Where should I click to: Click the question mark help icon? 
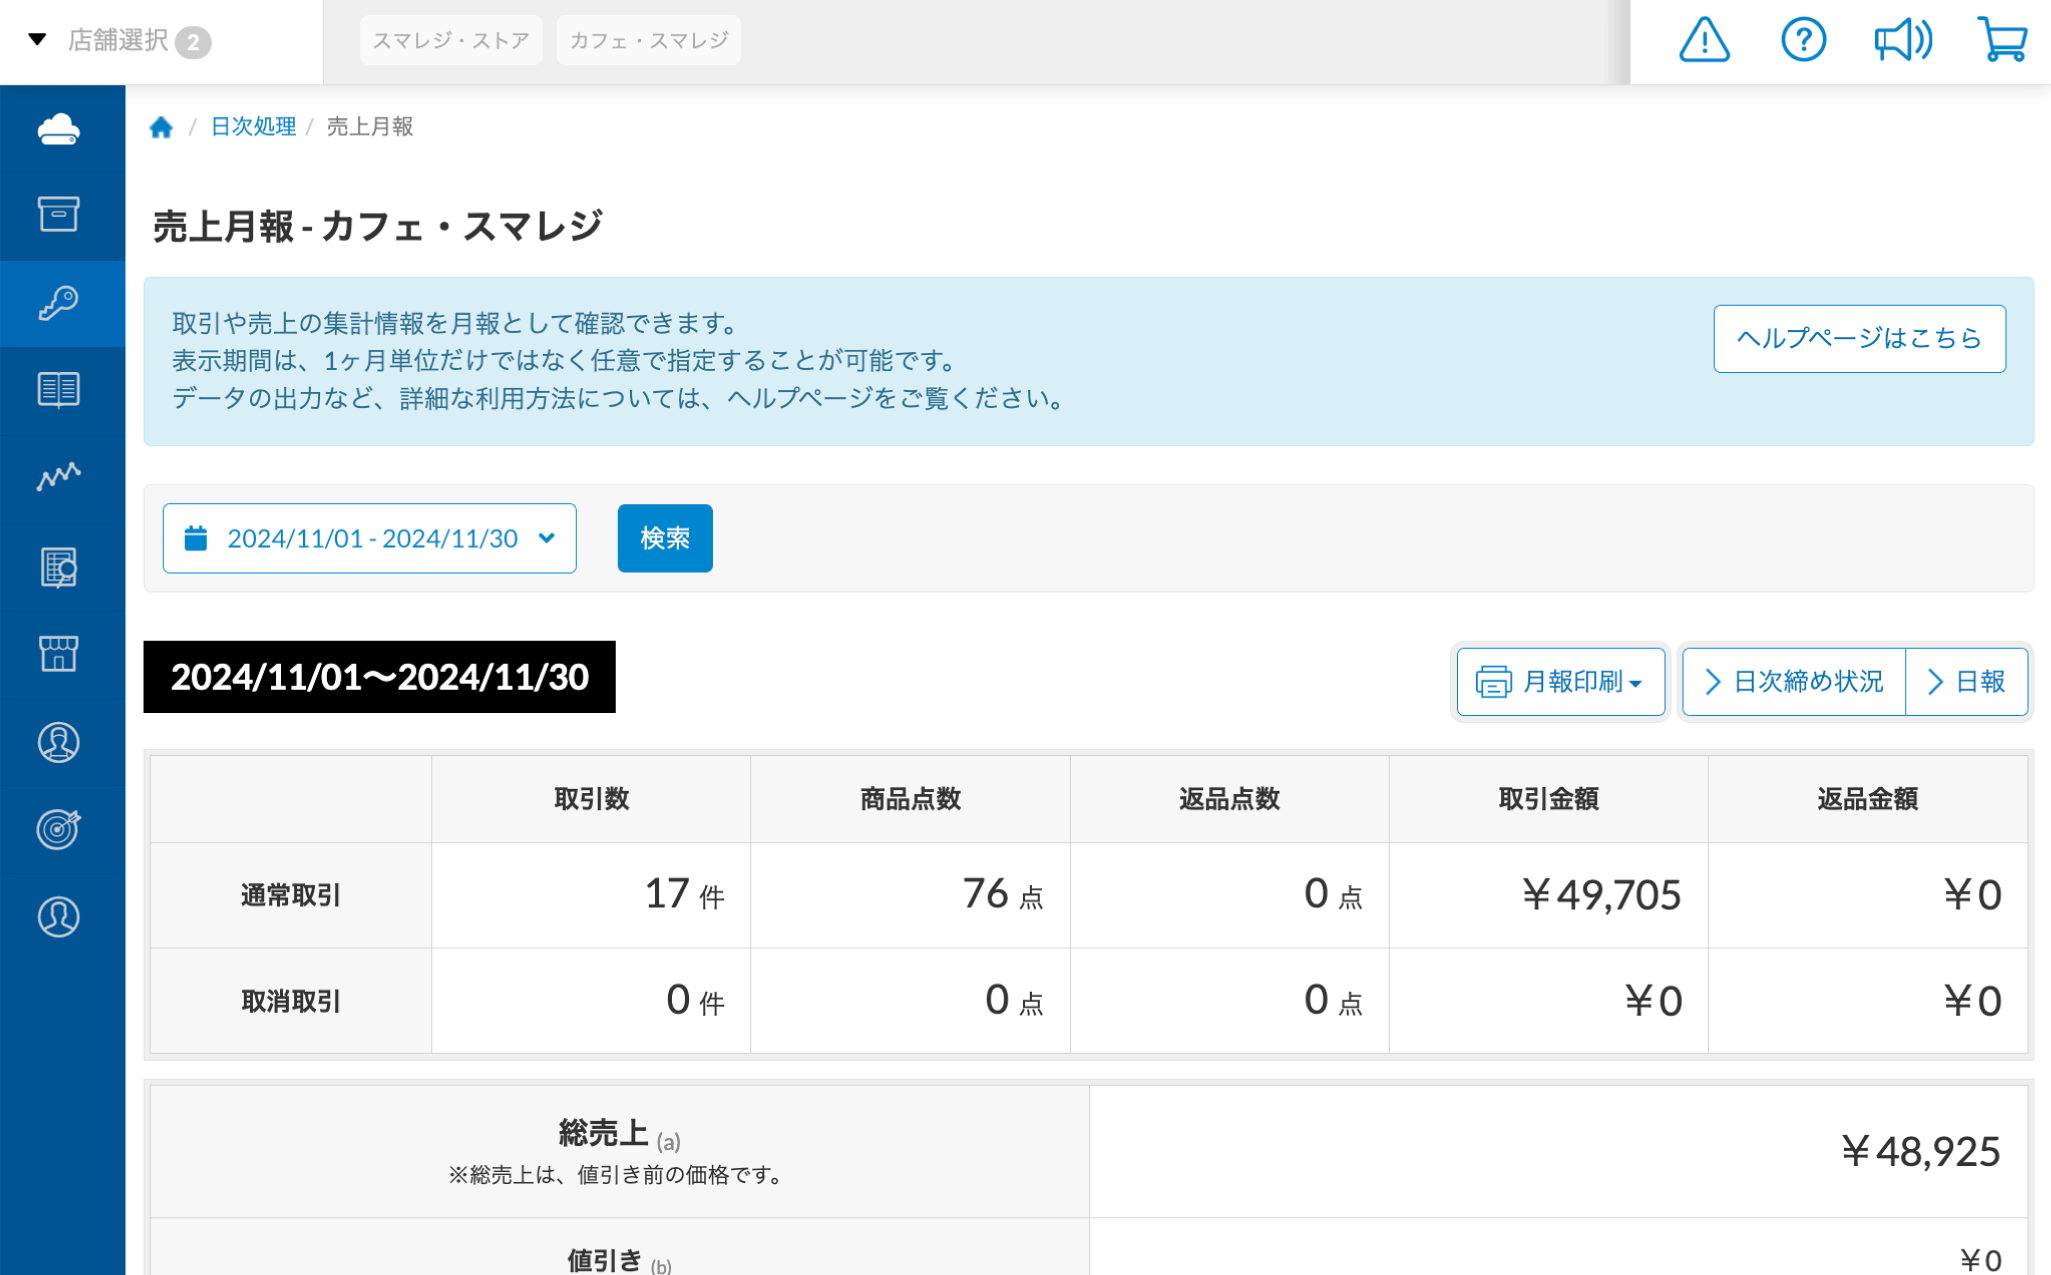[1803, 41]
